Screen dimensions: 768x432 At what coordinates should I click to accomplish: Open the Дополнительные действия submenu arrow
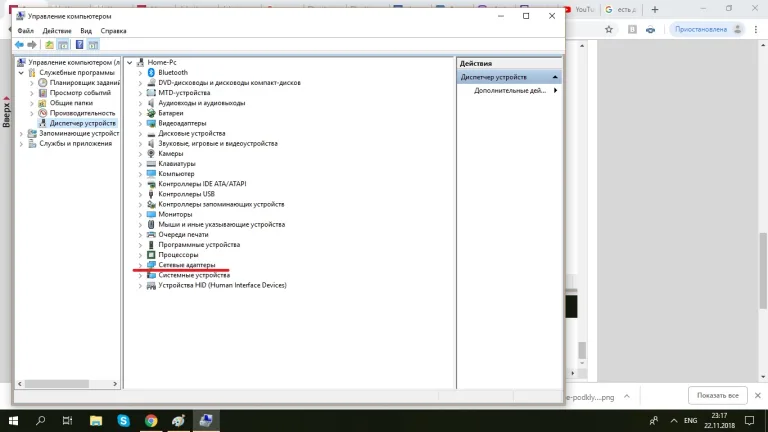(555, 91)
